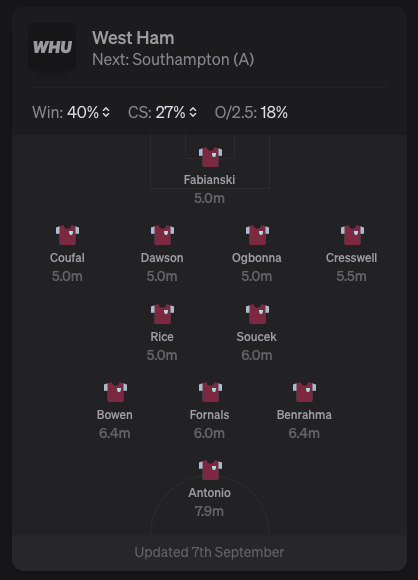Screen dimensions: 418x580
Task: Open the WHU team badge
Action: 52,47
